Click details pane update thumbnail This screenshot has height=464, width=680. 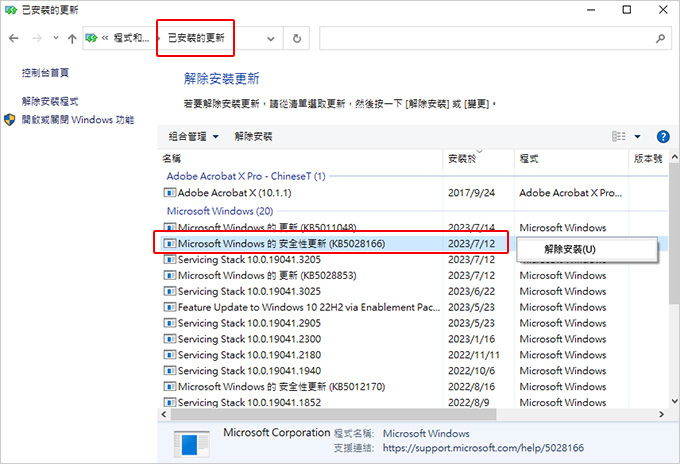point(191,444)
